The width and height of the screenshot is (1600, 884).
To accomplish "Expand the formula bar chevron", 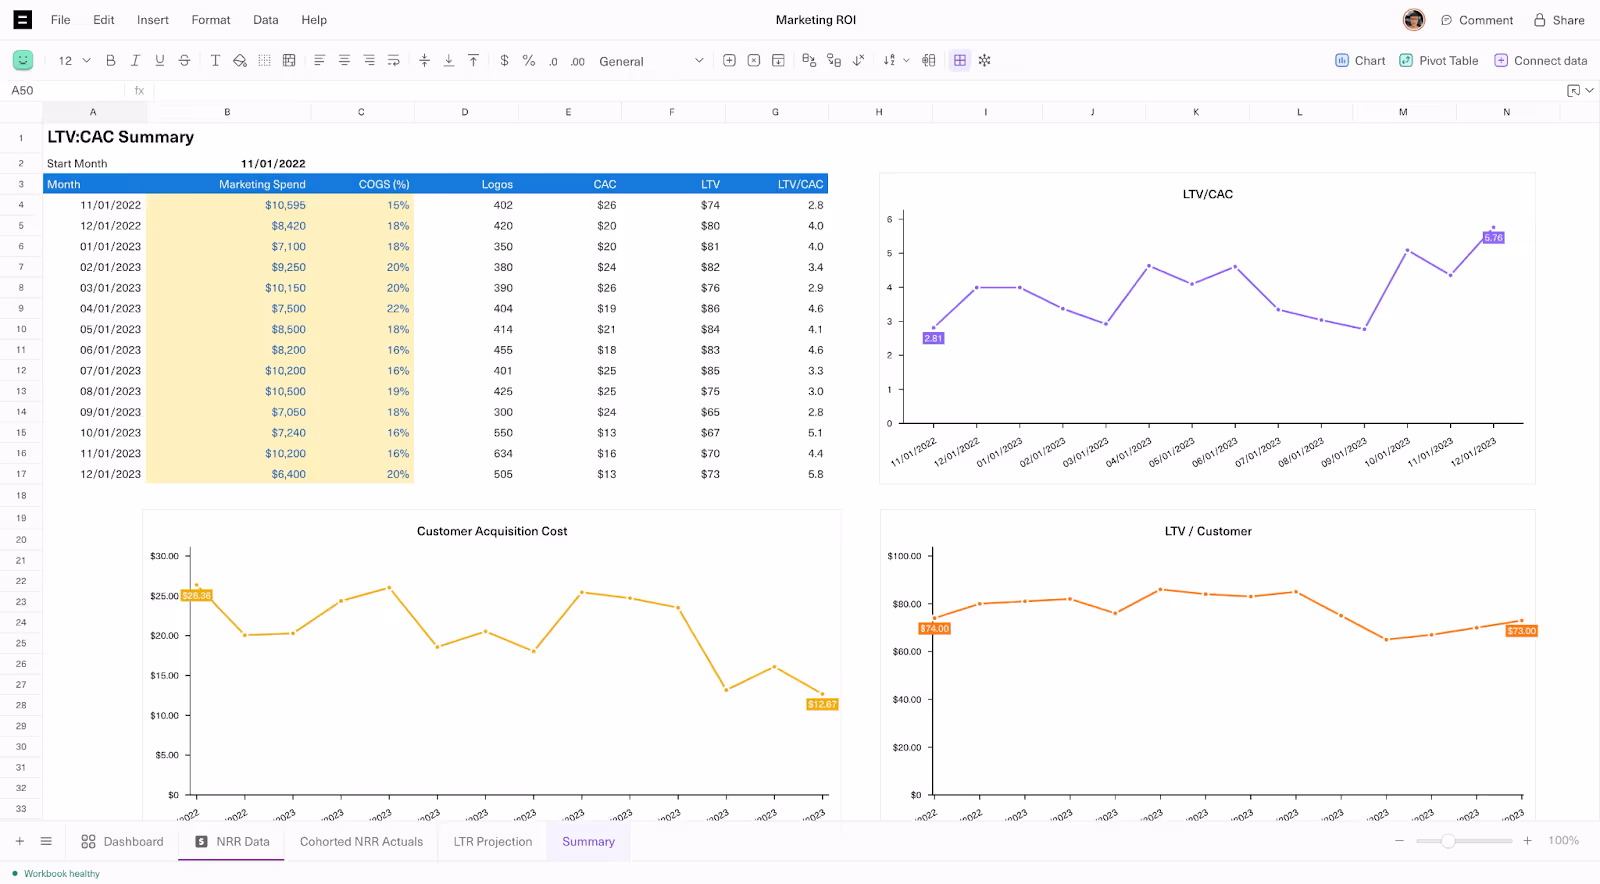I will pyautogui.click(x=1590, y=91).
